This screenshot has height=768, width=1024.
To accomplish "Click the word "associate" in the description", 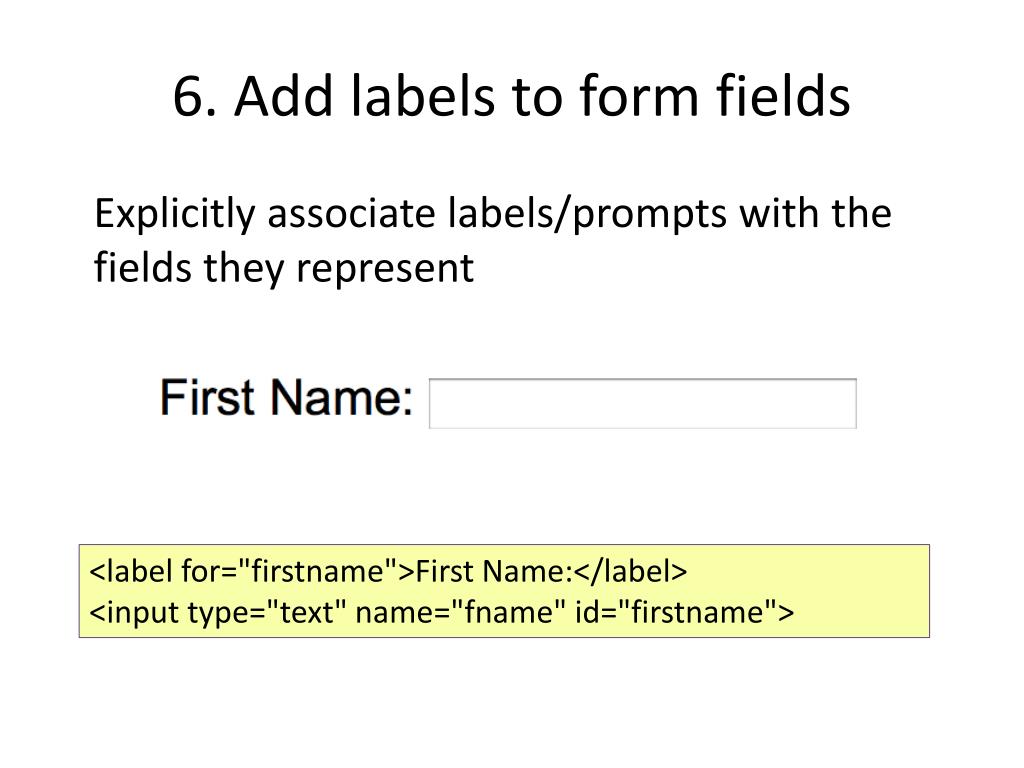I will [x=351, y=214].
